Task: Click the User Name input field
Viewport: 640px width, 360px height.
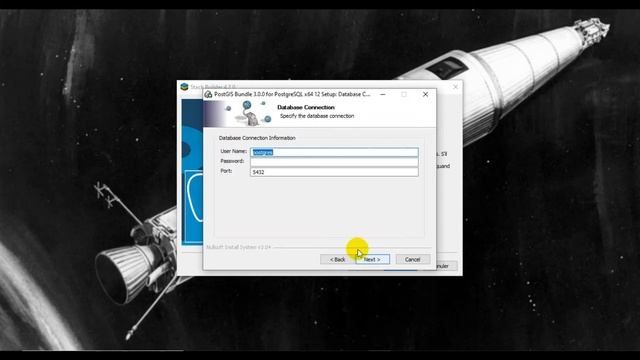Action: (334, 152)
